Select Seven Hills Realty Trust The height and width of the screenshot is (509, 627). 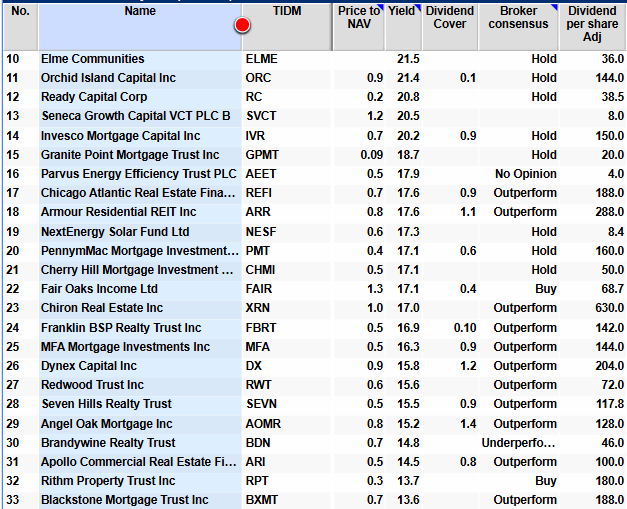click(x=106, y=404)
